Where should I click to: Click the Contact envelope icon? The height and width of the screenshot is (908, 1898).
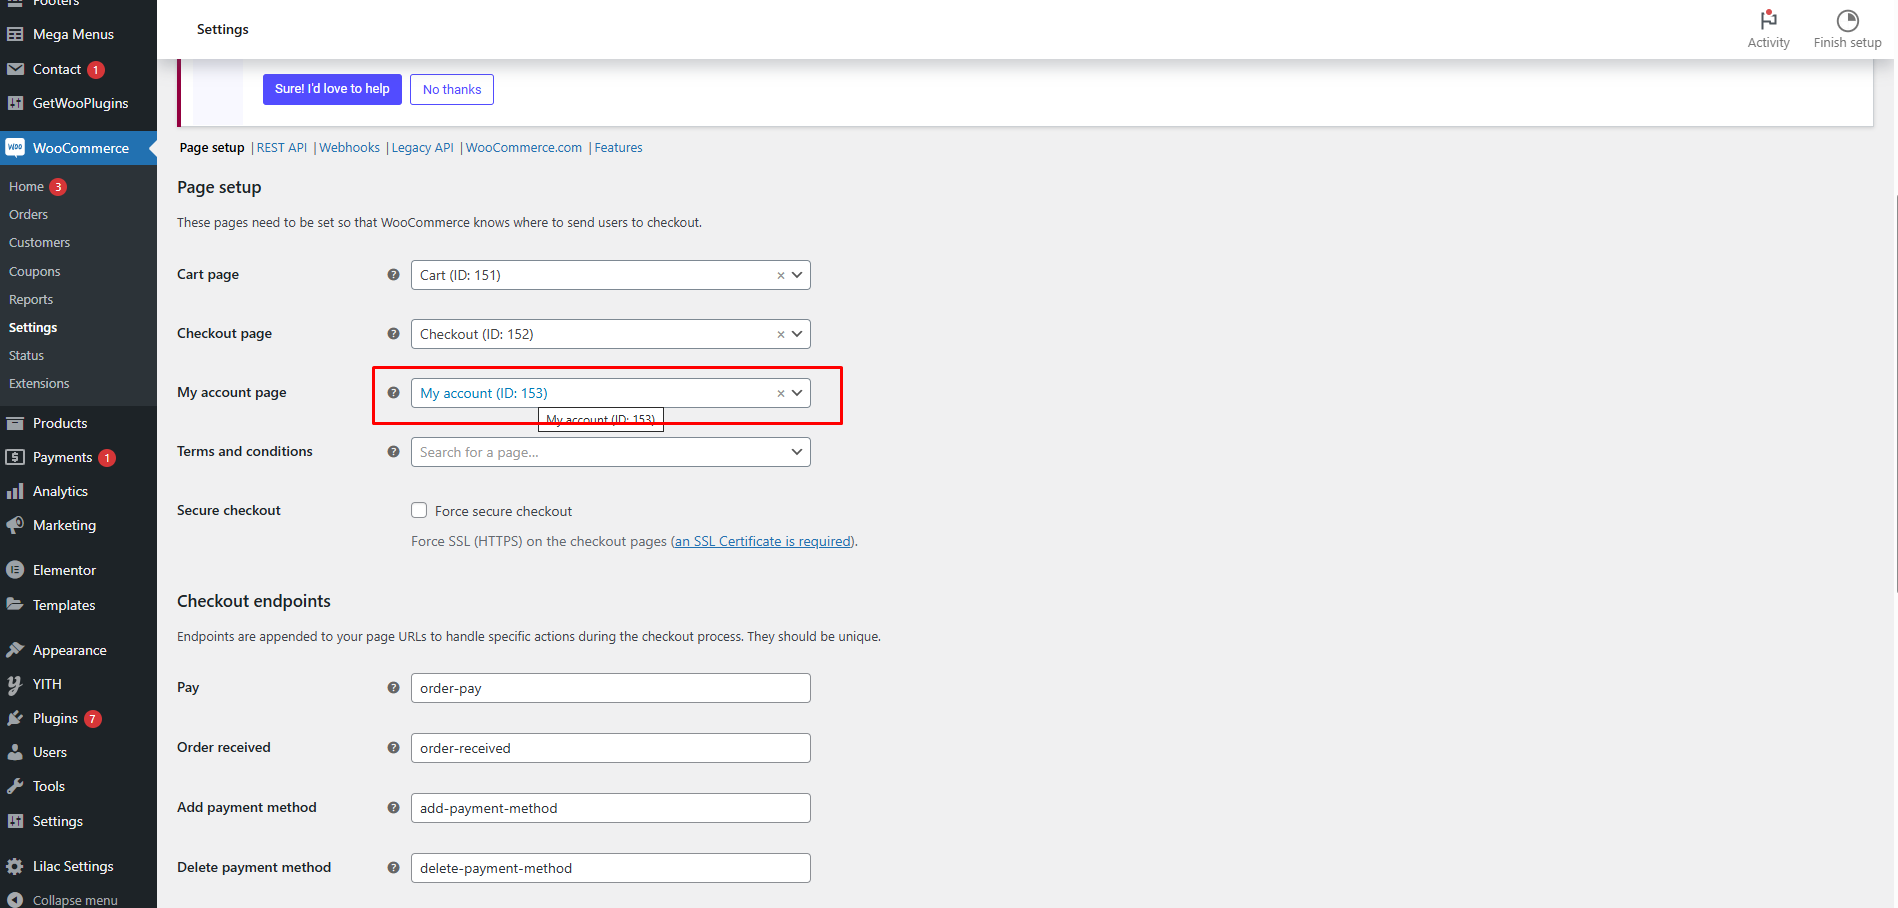click(x=15, y=69)
